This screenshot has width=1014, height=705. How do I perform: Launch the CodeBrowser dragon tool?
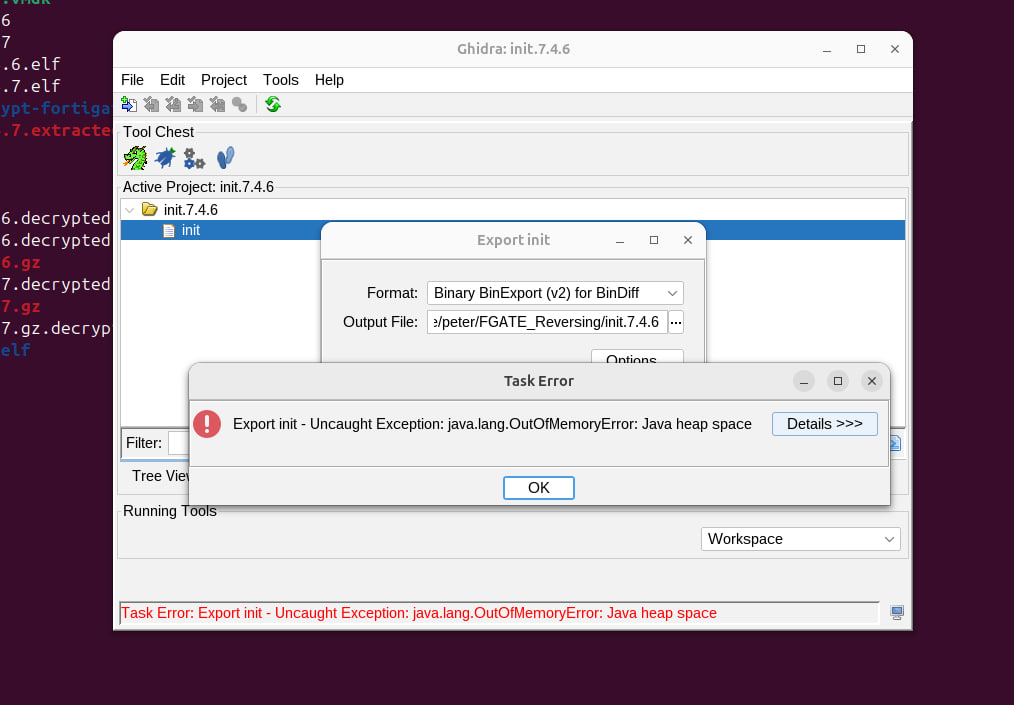pos(135,158)
